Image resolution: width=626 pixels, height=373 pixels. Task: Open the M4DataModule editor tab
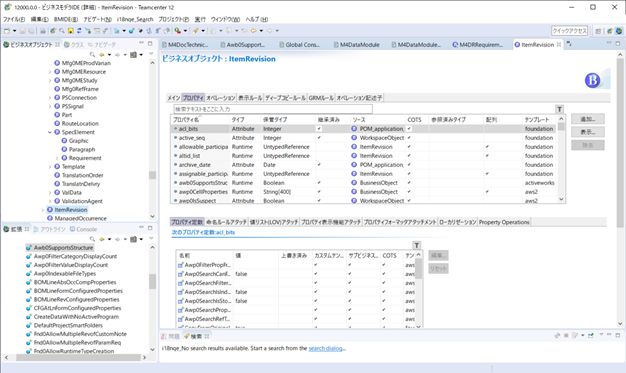point(356,45)
